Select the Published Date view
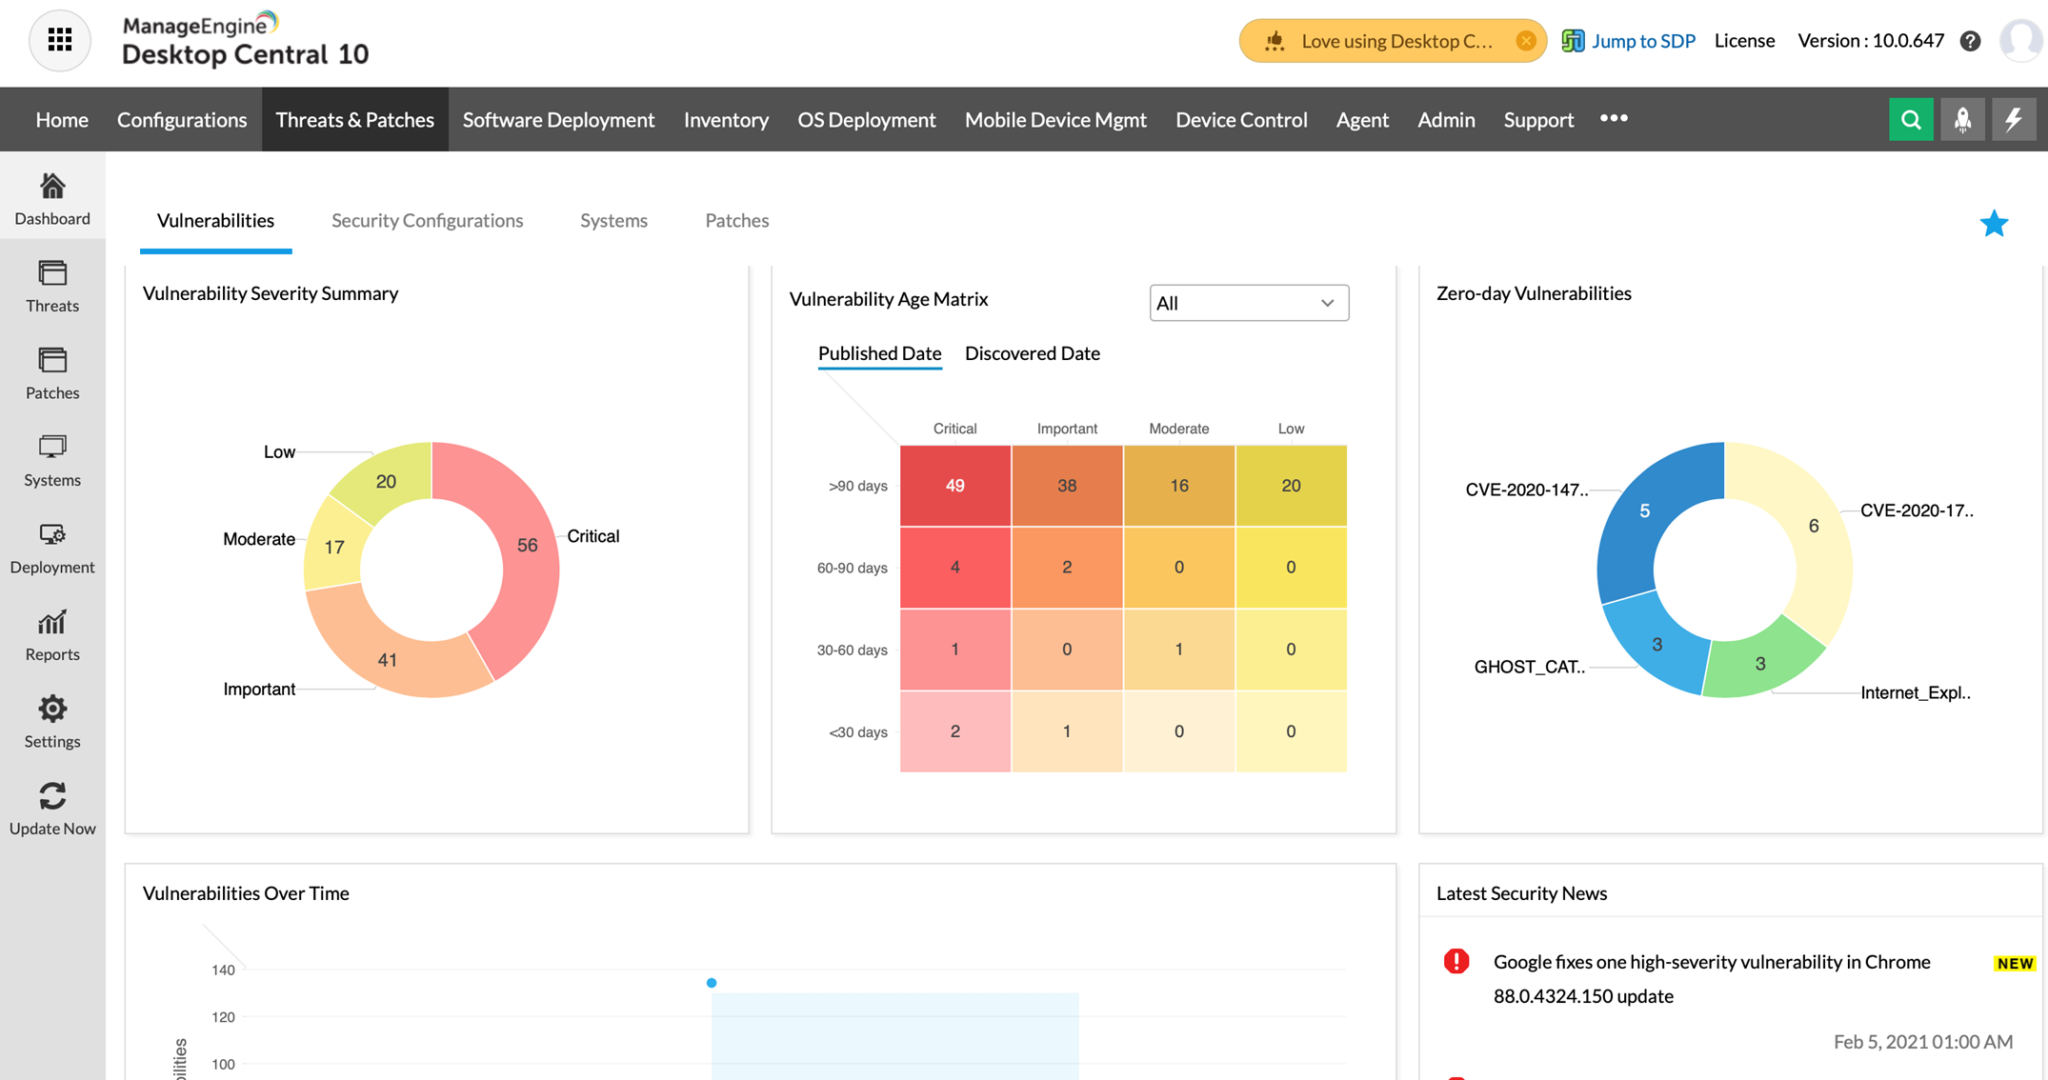Image resolution: width=2048 pixels, height=1080 pixels. tap(879, 353)
